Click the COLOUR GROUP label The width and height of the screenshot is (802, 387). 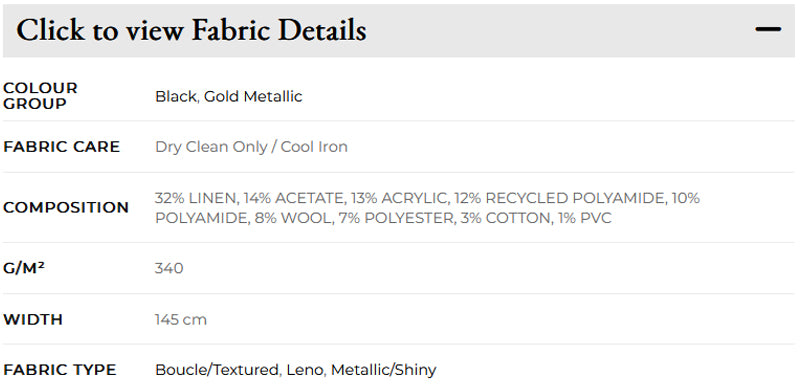[x=40, y=96]
